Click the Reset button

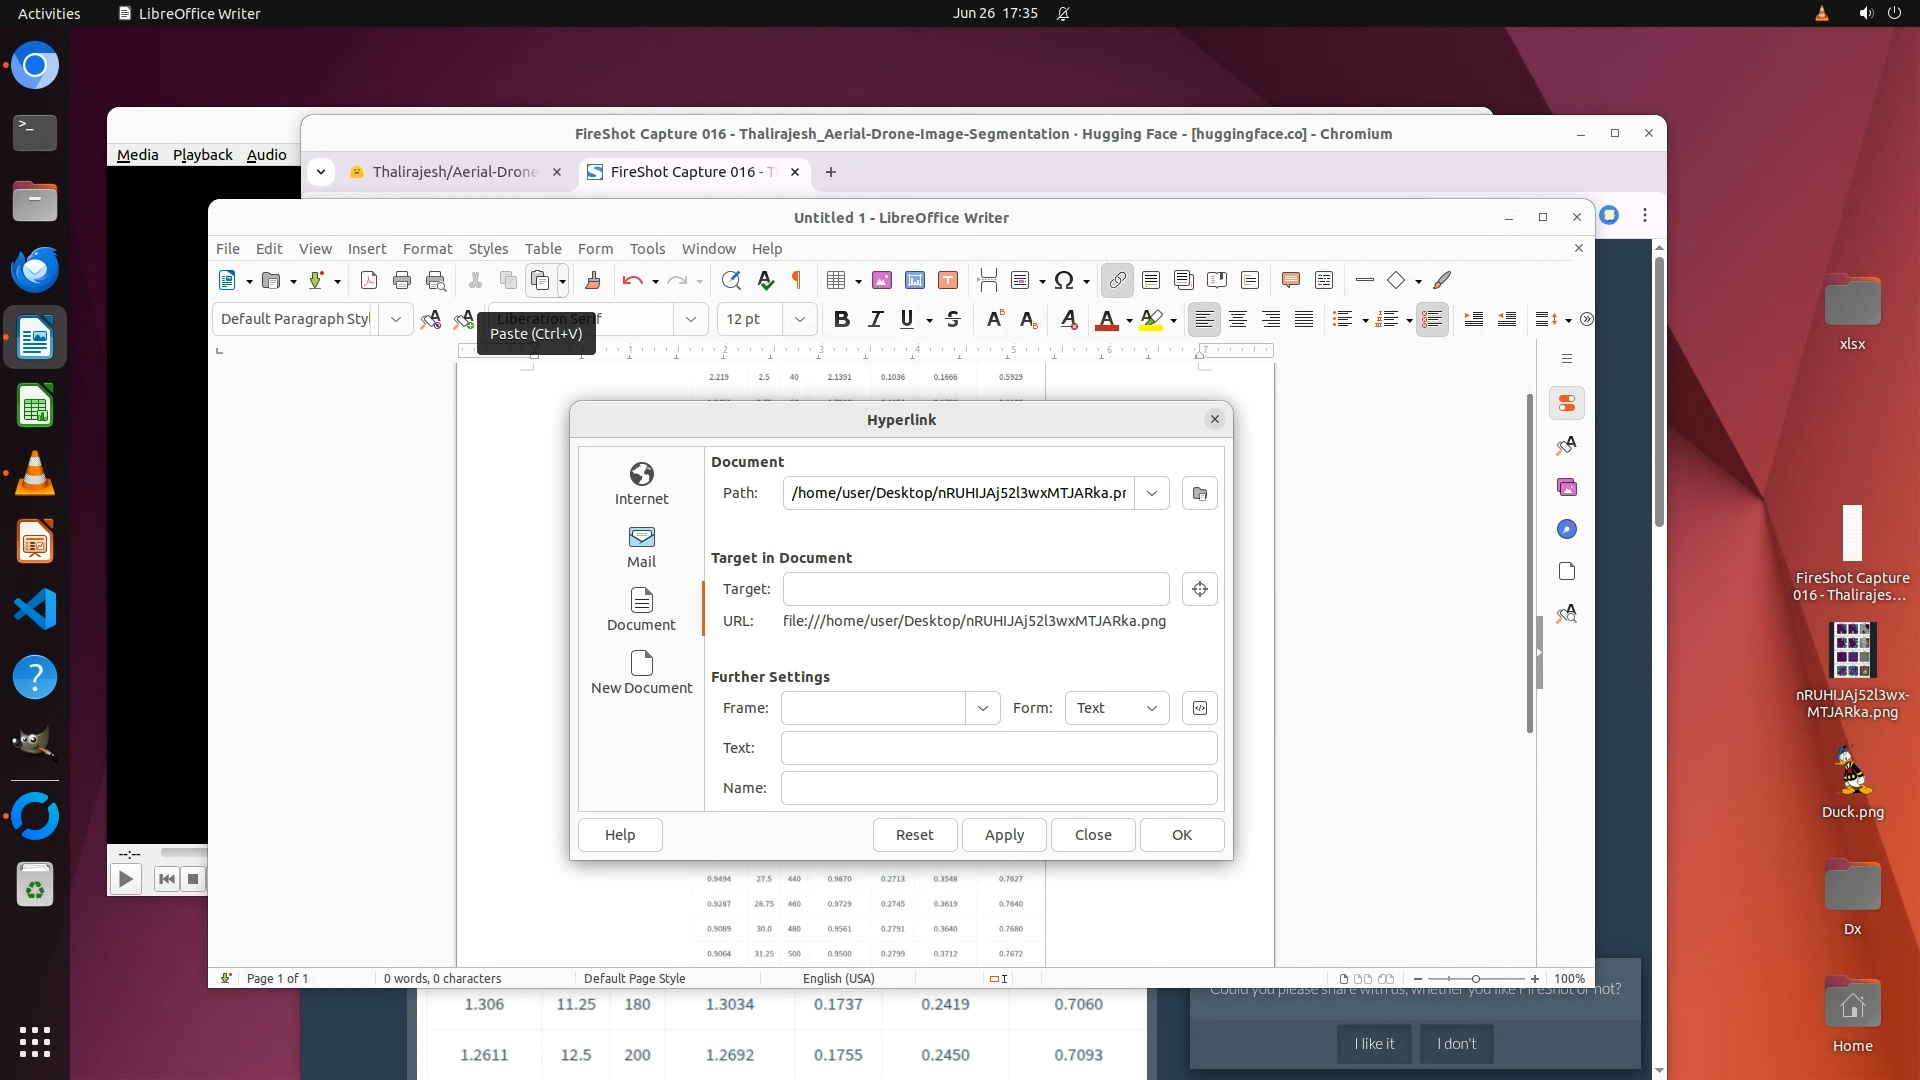tap(914, 835)
